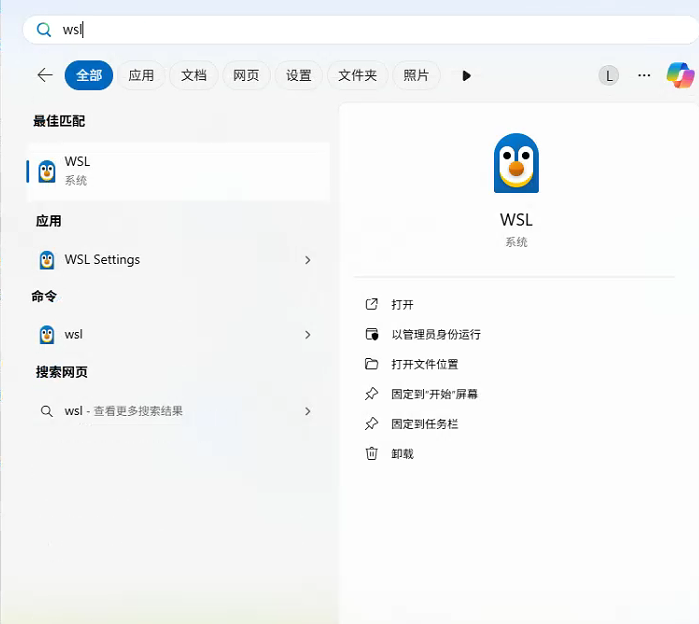Click the pin to taskbar pin icon
699x624 pixels.
(x=371, y=424)
